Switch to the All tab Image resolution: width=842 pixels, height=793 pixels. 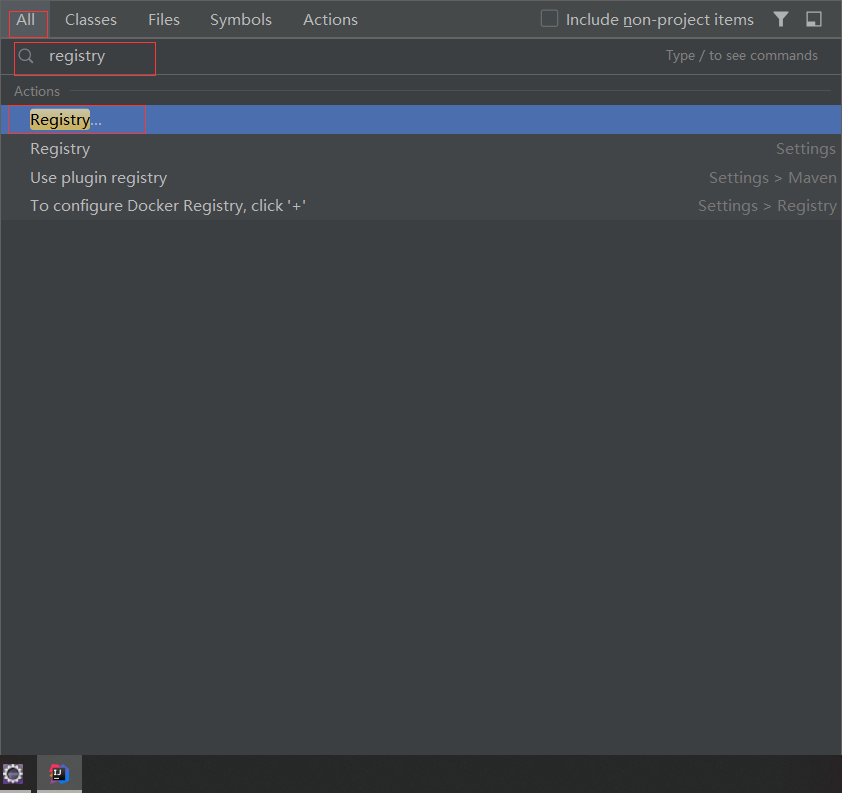tap(25, 20)
